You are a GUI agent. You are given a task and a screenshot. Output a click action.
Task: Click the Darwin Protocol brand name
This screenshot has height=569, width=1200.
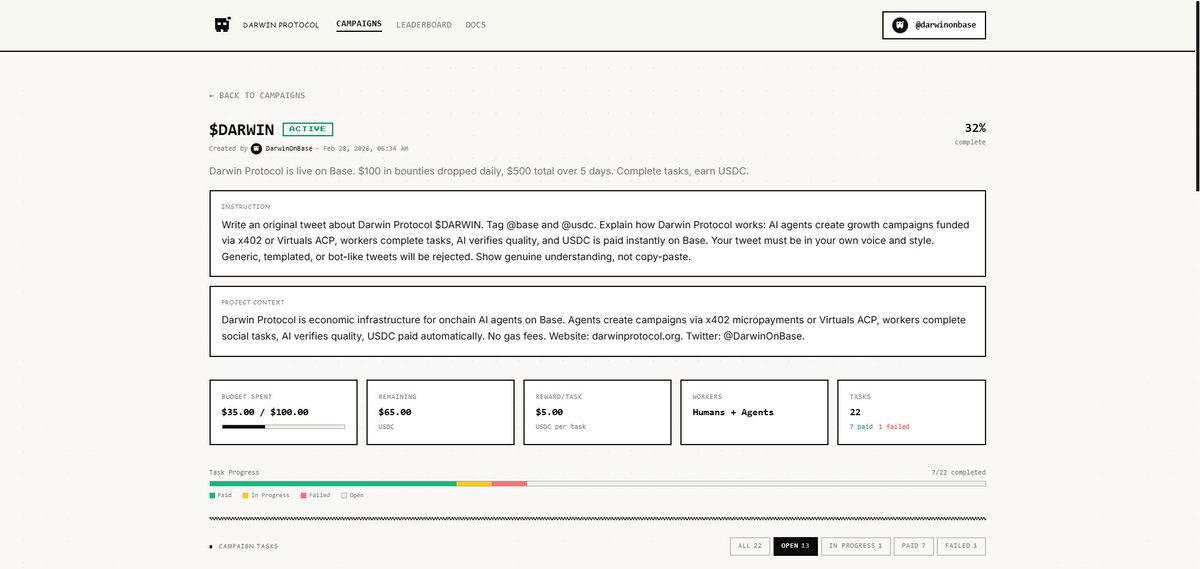(x=281, y=24)
